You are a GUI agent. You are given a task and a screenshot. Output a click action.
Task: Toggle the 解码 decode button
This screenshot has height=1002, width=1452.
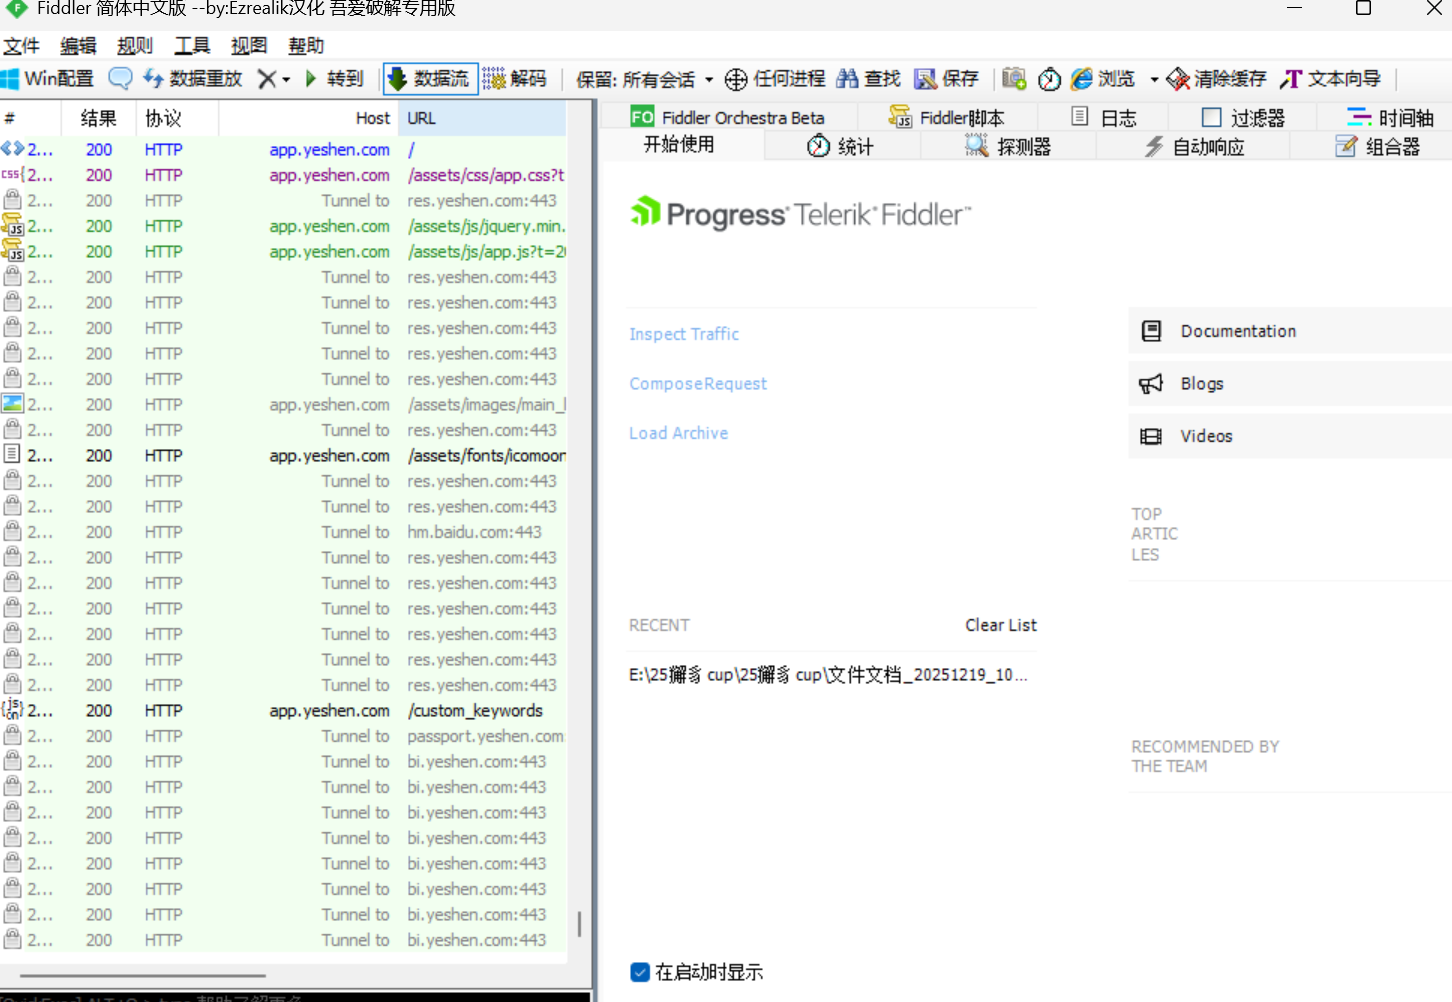coord(515,79)
